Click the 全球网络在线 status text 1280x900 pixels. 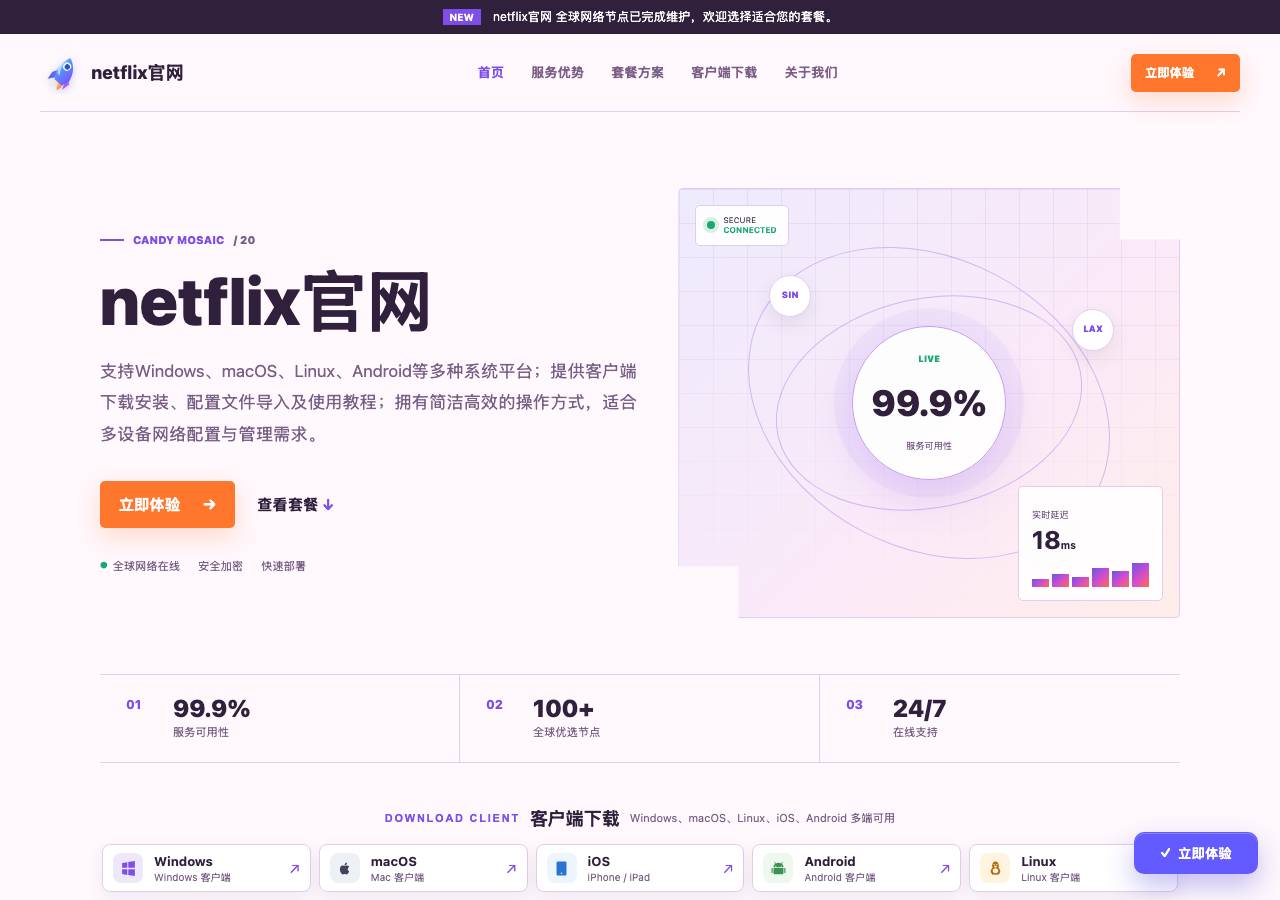pos(146,566)
